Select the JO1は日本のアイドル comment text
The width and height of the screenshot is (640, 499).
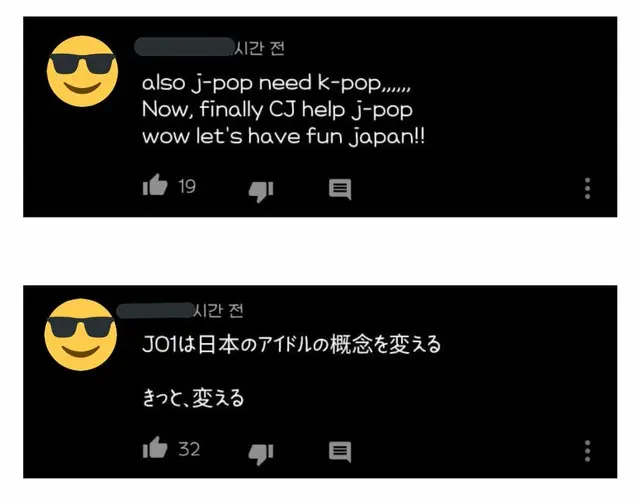pos(291,344)
